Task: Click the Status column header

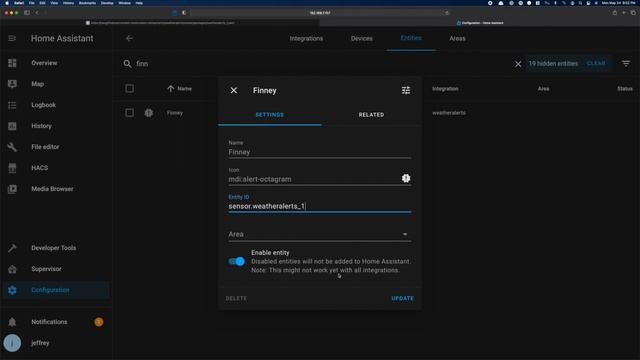Action: (624, 89)
